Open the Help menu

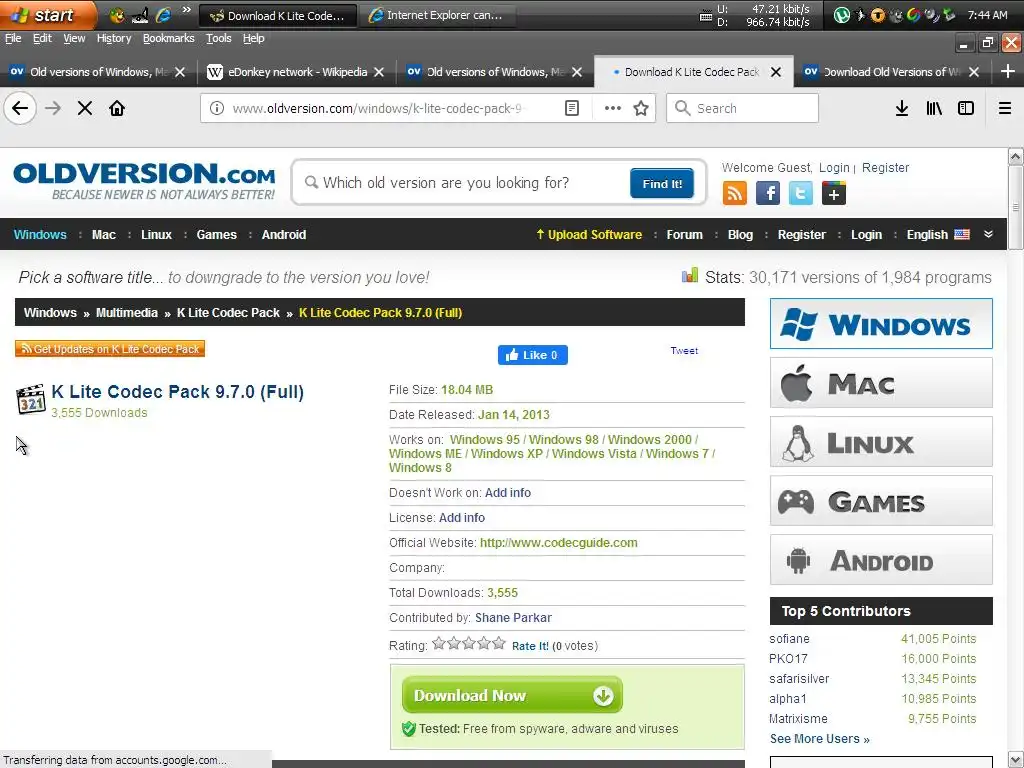pyautogui.click(x=253, y=38)
